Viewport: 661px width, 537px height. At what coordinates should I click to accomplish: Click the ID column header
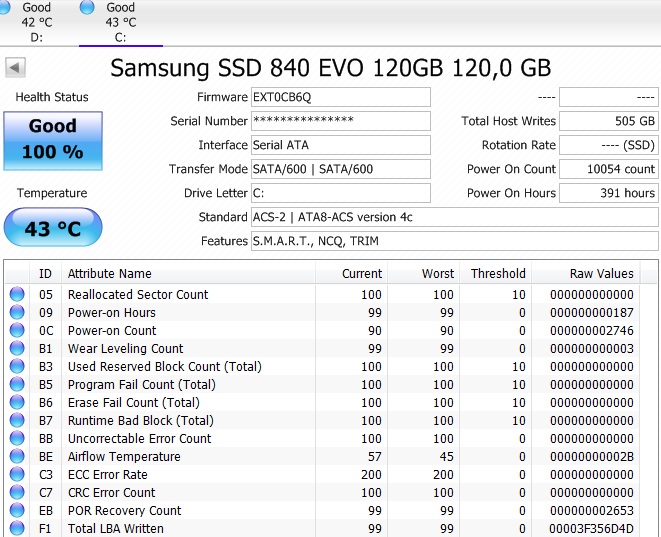coord(45,274)
